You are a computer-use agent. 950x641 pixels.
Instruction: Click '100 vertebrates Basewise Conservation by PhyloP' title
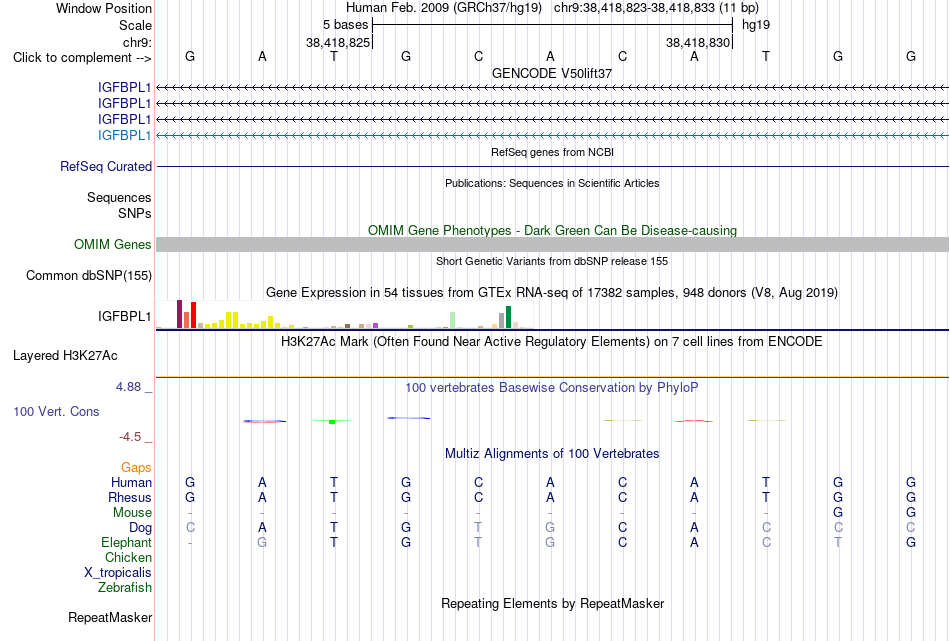(x=552, y=388)
